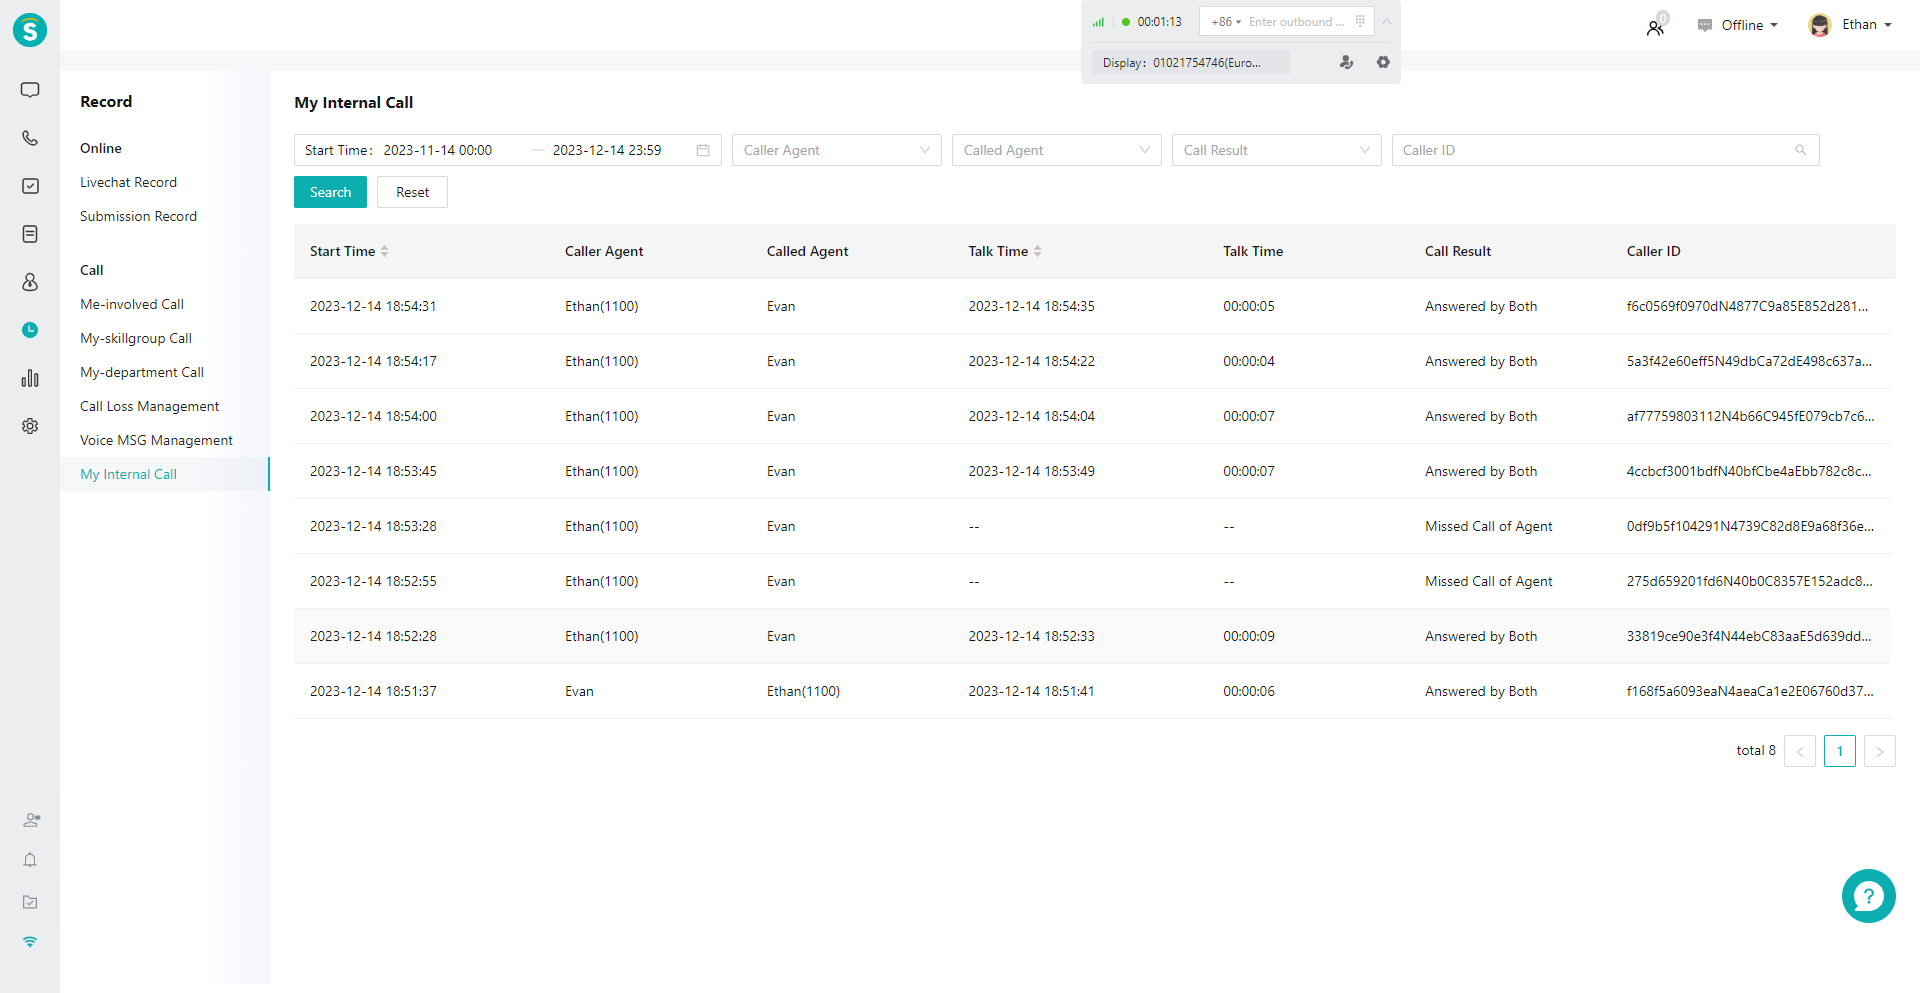Open the Display number selector

click(x=1190, y=62)
